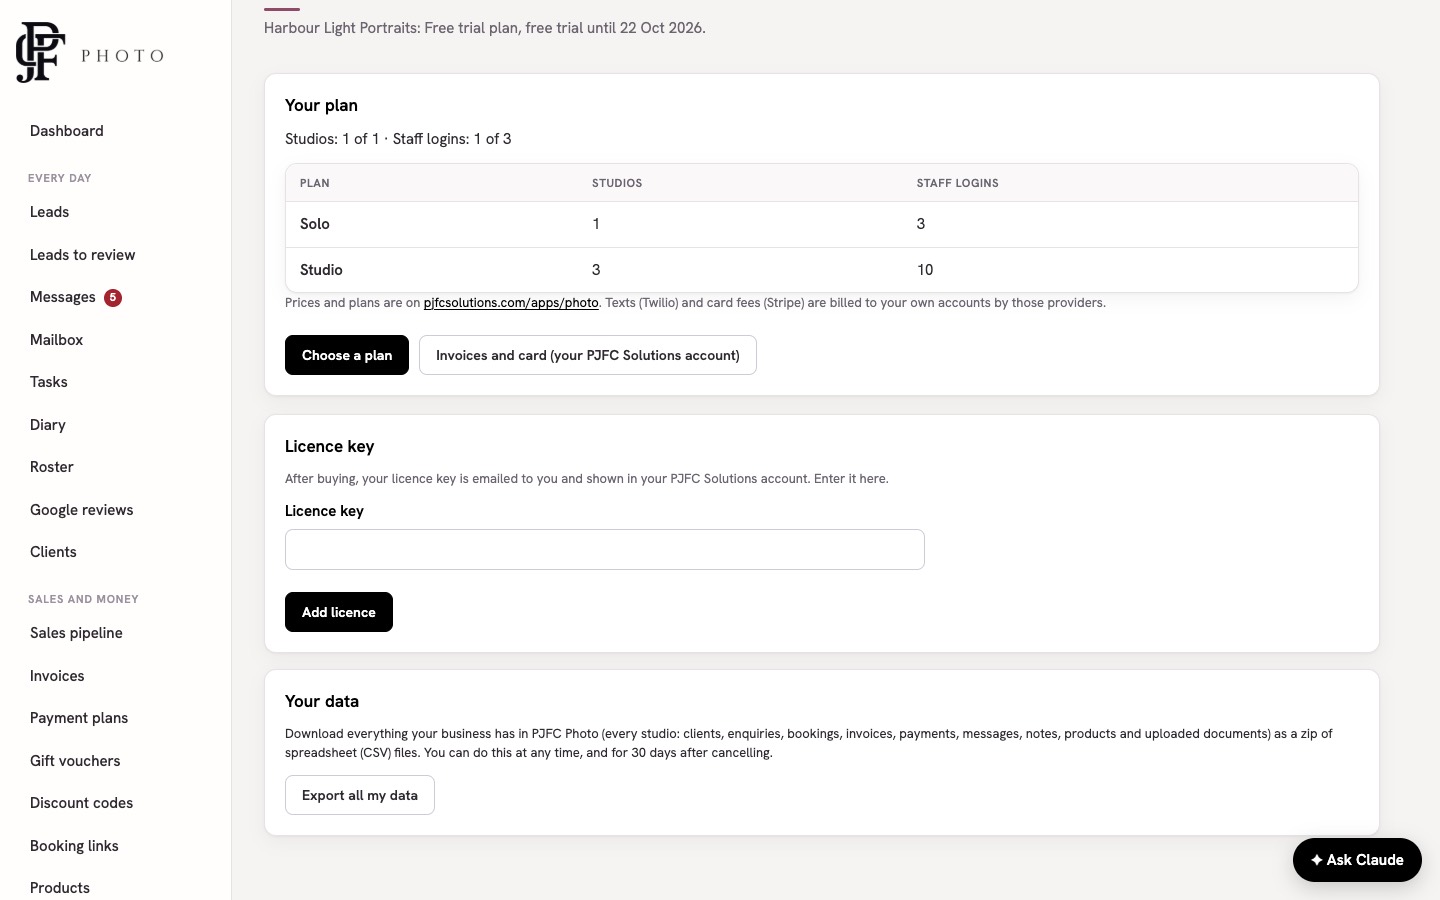
Task: Select the Studio plan row
Action: point(822,270)
